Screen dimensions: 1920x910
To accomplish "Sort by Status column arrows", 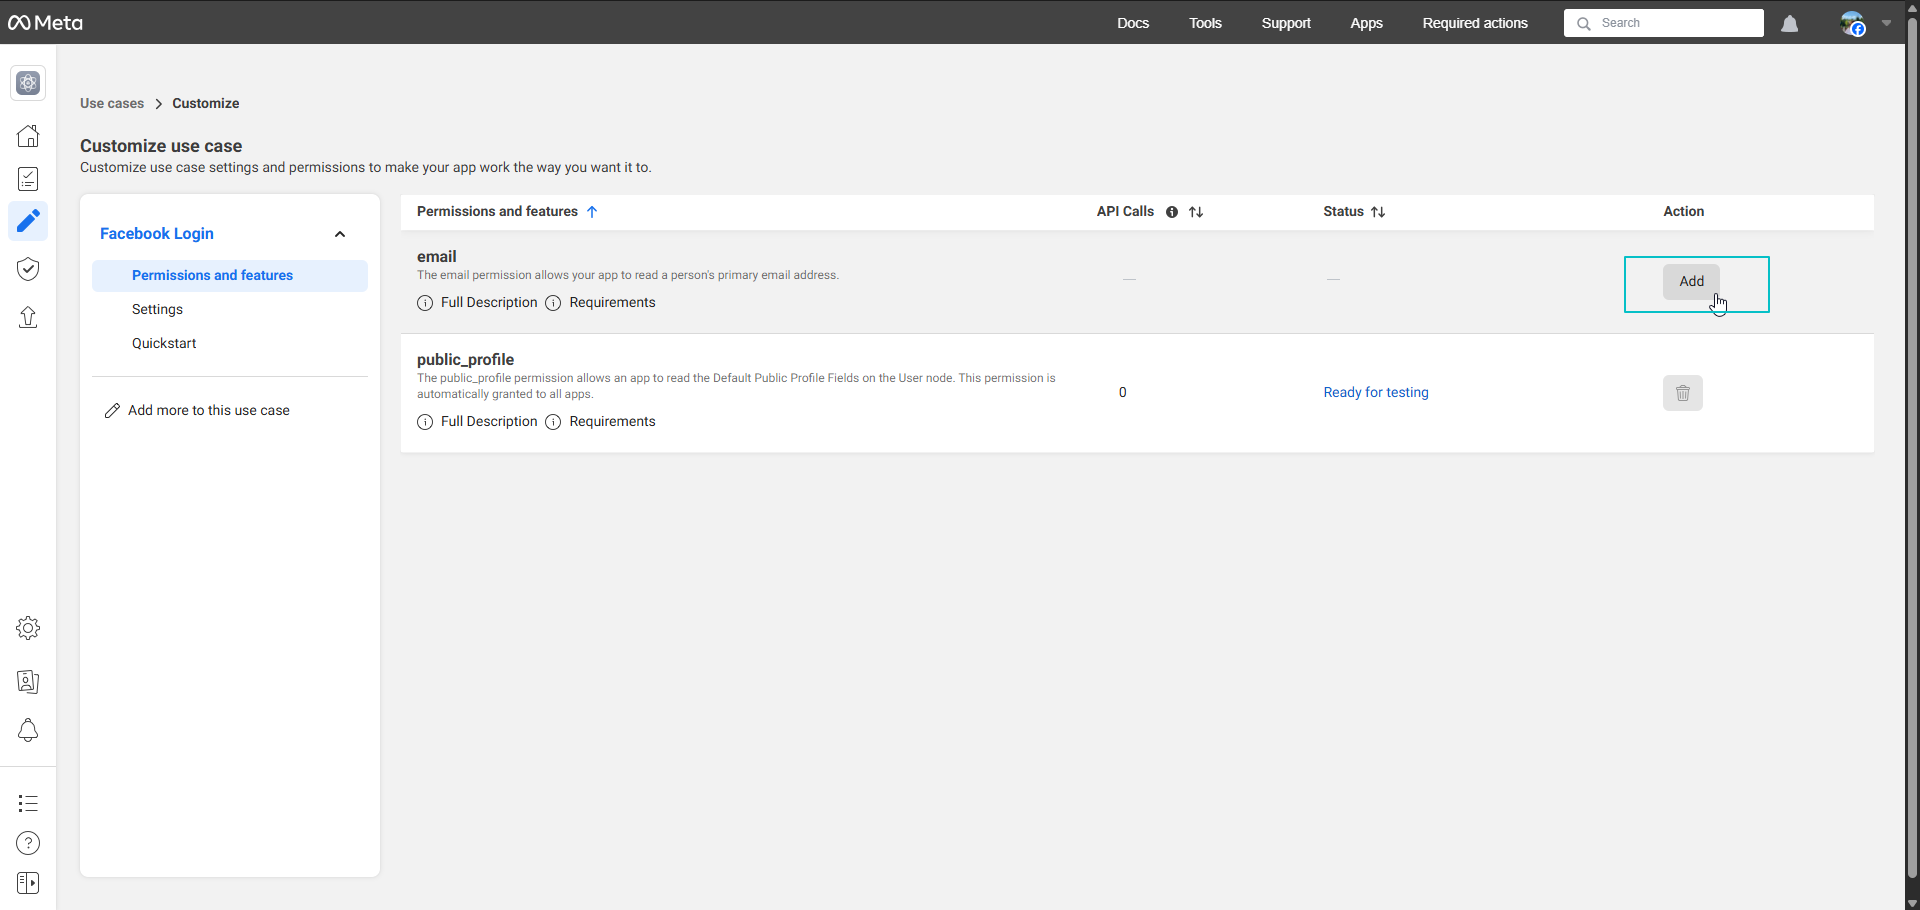I will [x=1378, y=212].
